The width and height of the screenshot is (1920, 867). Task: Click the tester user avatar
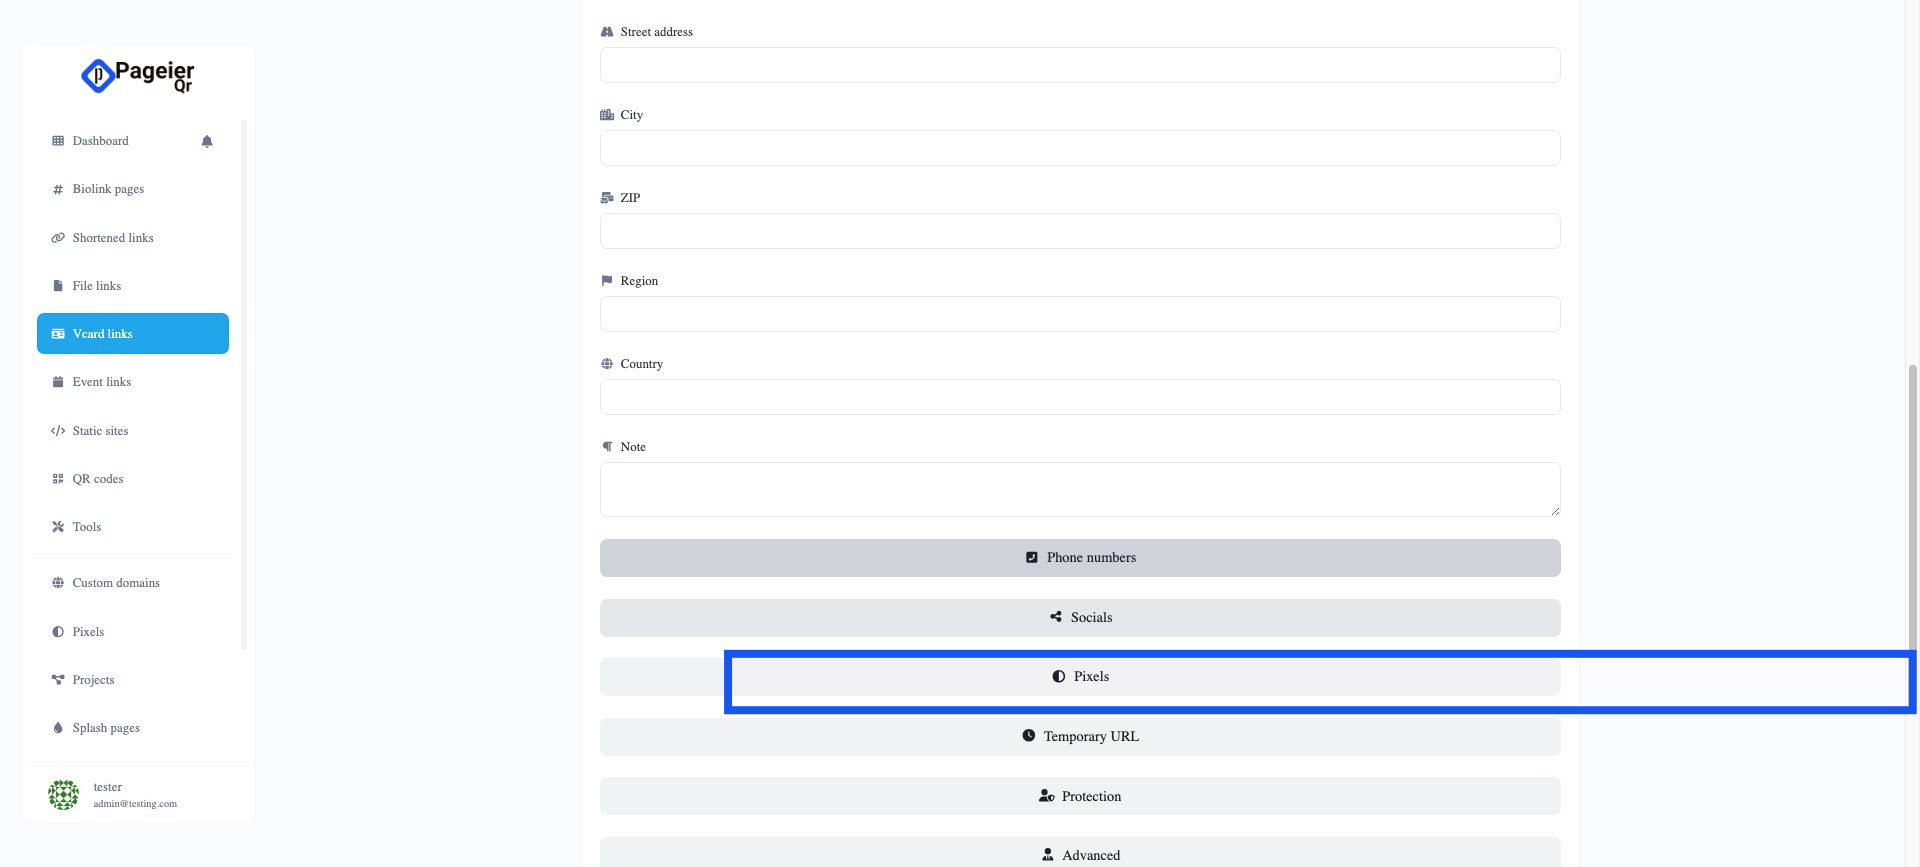tap(63, 795)
